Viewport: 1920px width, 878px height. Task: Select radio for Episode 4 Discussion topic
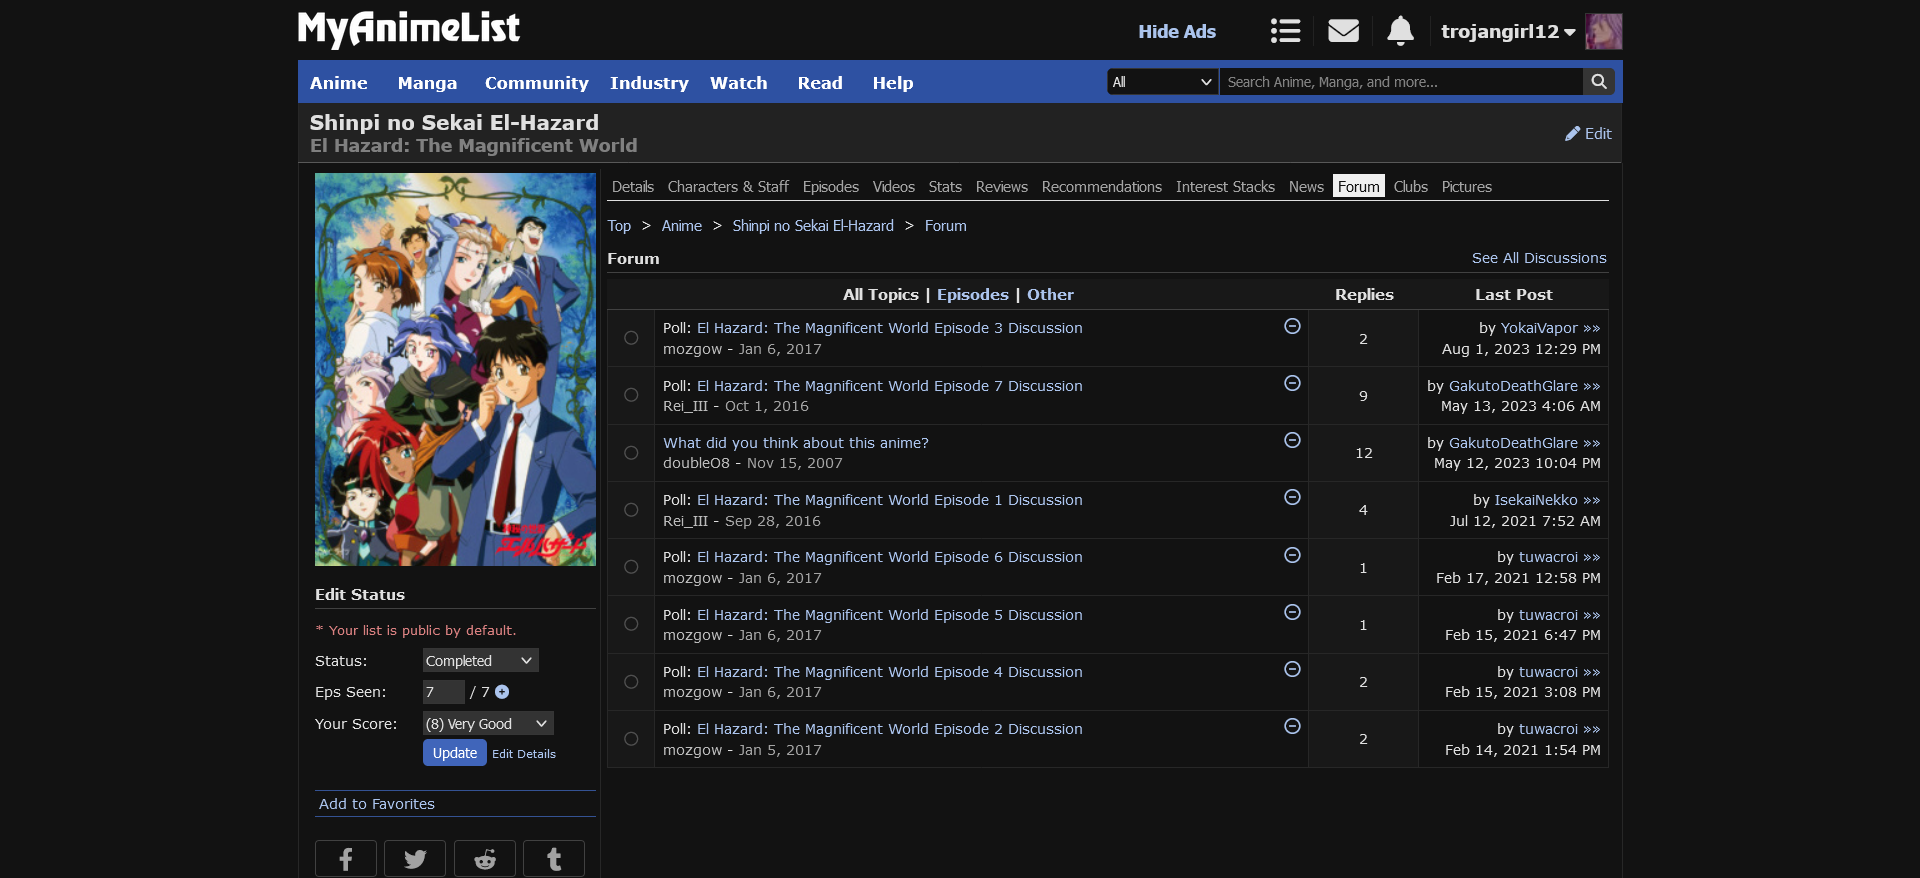click(631, 682)
